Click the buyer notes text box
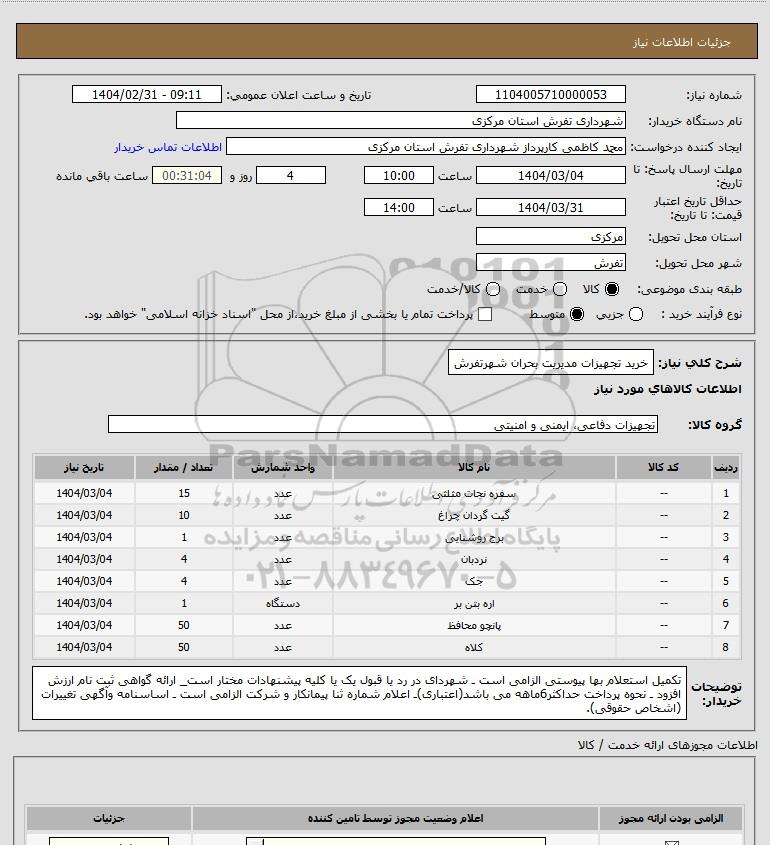The width and height of the screenshot is (770, 845). [360, 693]
